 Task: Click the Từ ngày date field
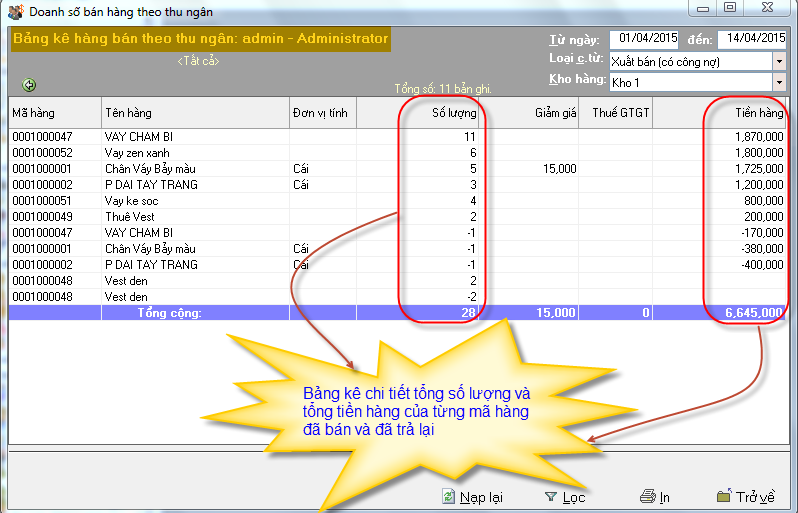click(x=649, y=39)
